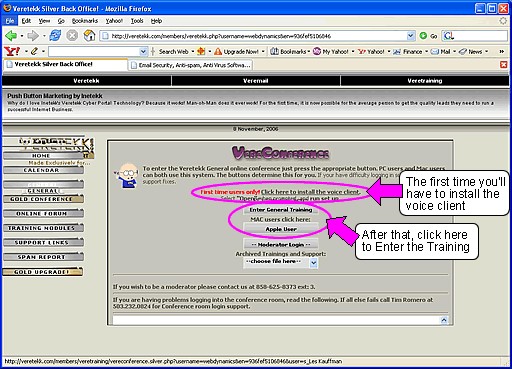Click the Yahoo toolbar pencil icon
This screenshot has height=369, width=512.
pyautogui.click(x=34, y=52)
